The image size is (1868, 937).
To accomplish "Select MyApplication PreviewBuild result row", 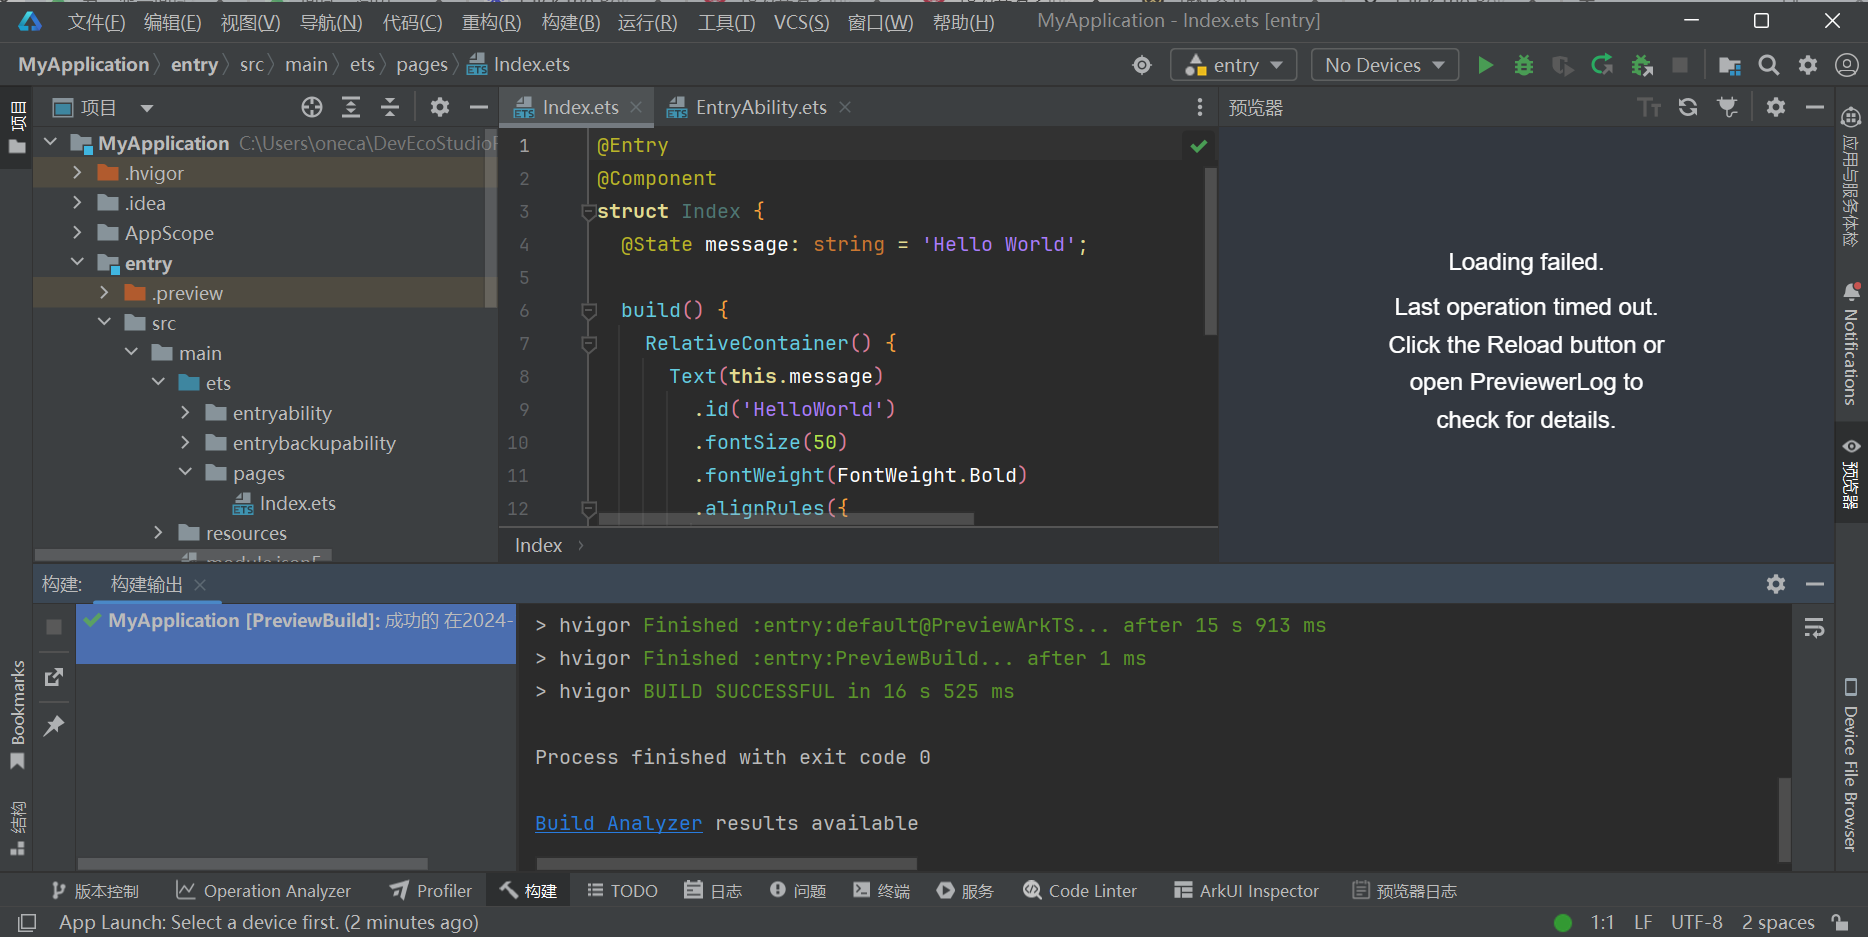I will point(296,633).
